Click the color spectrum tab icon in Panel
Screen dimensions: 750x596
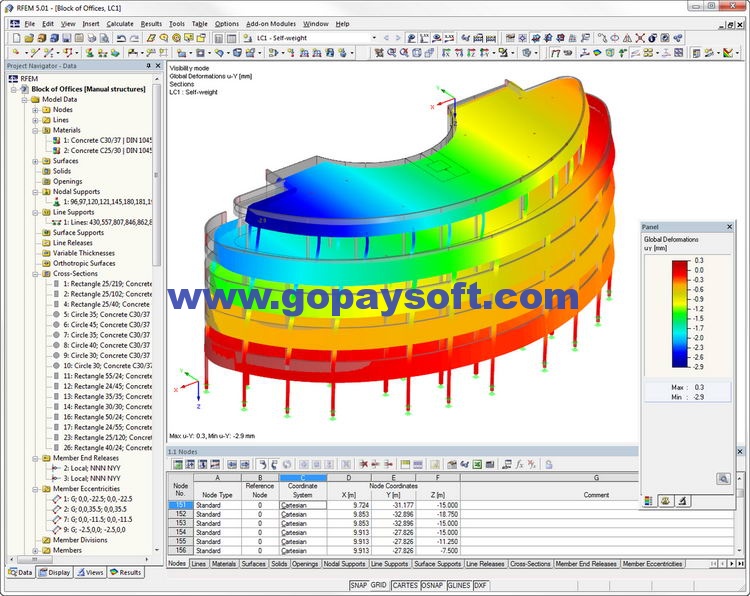click(649, 501)
